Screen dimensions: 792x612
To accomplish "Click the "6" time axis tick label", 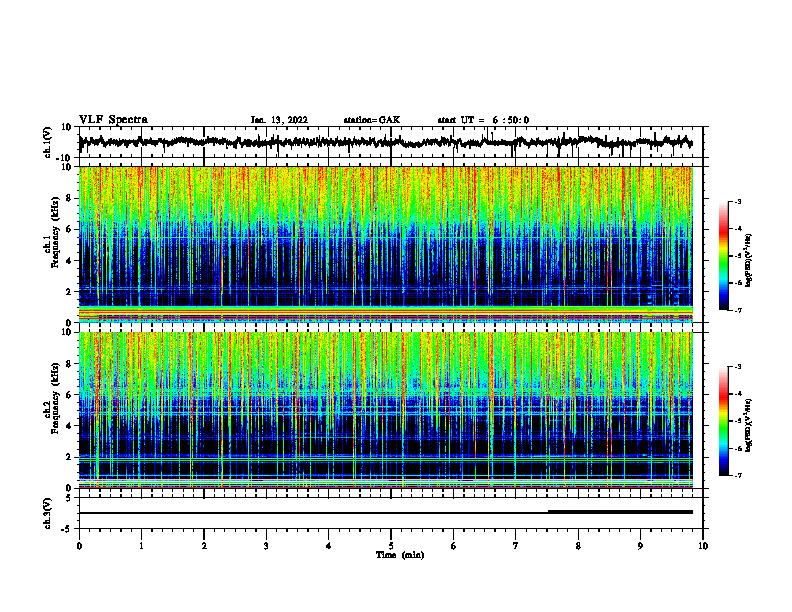I will (x=454, y=546).
